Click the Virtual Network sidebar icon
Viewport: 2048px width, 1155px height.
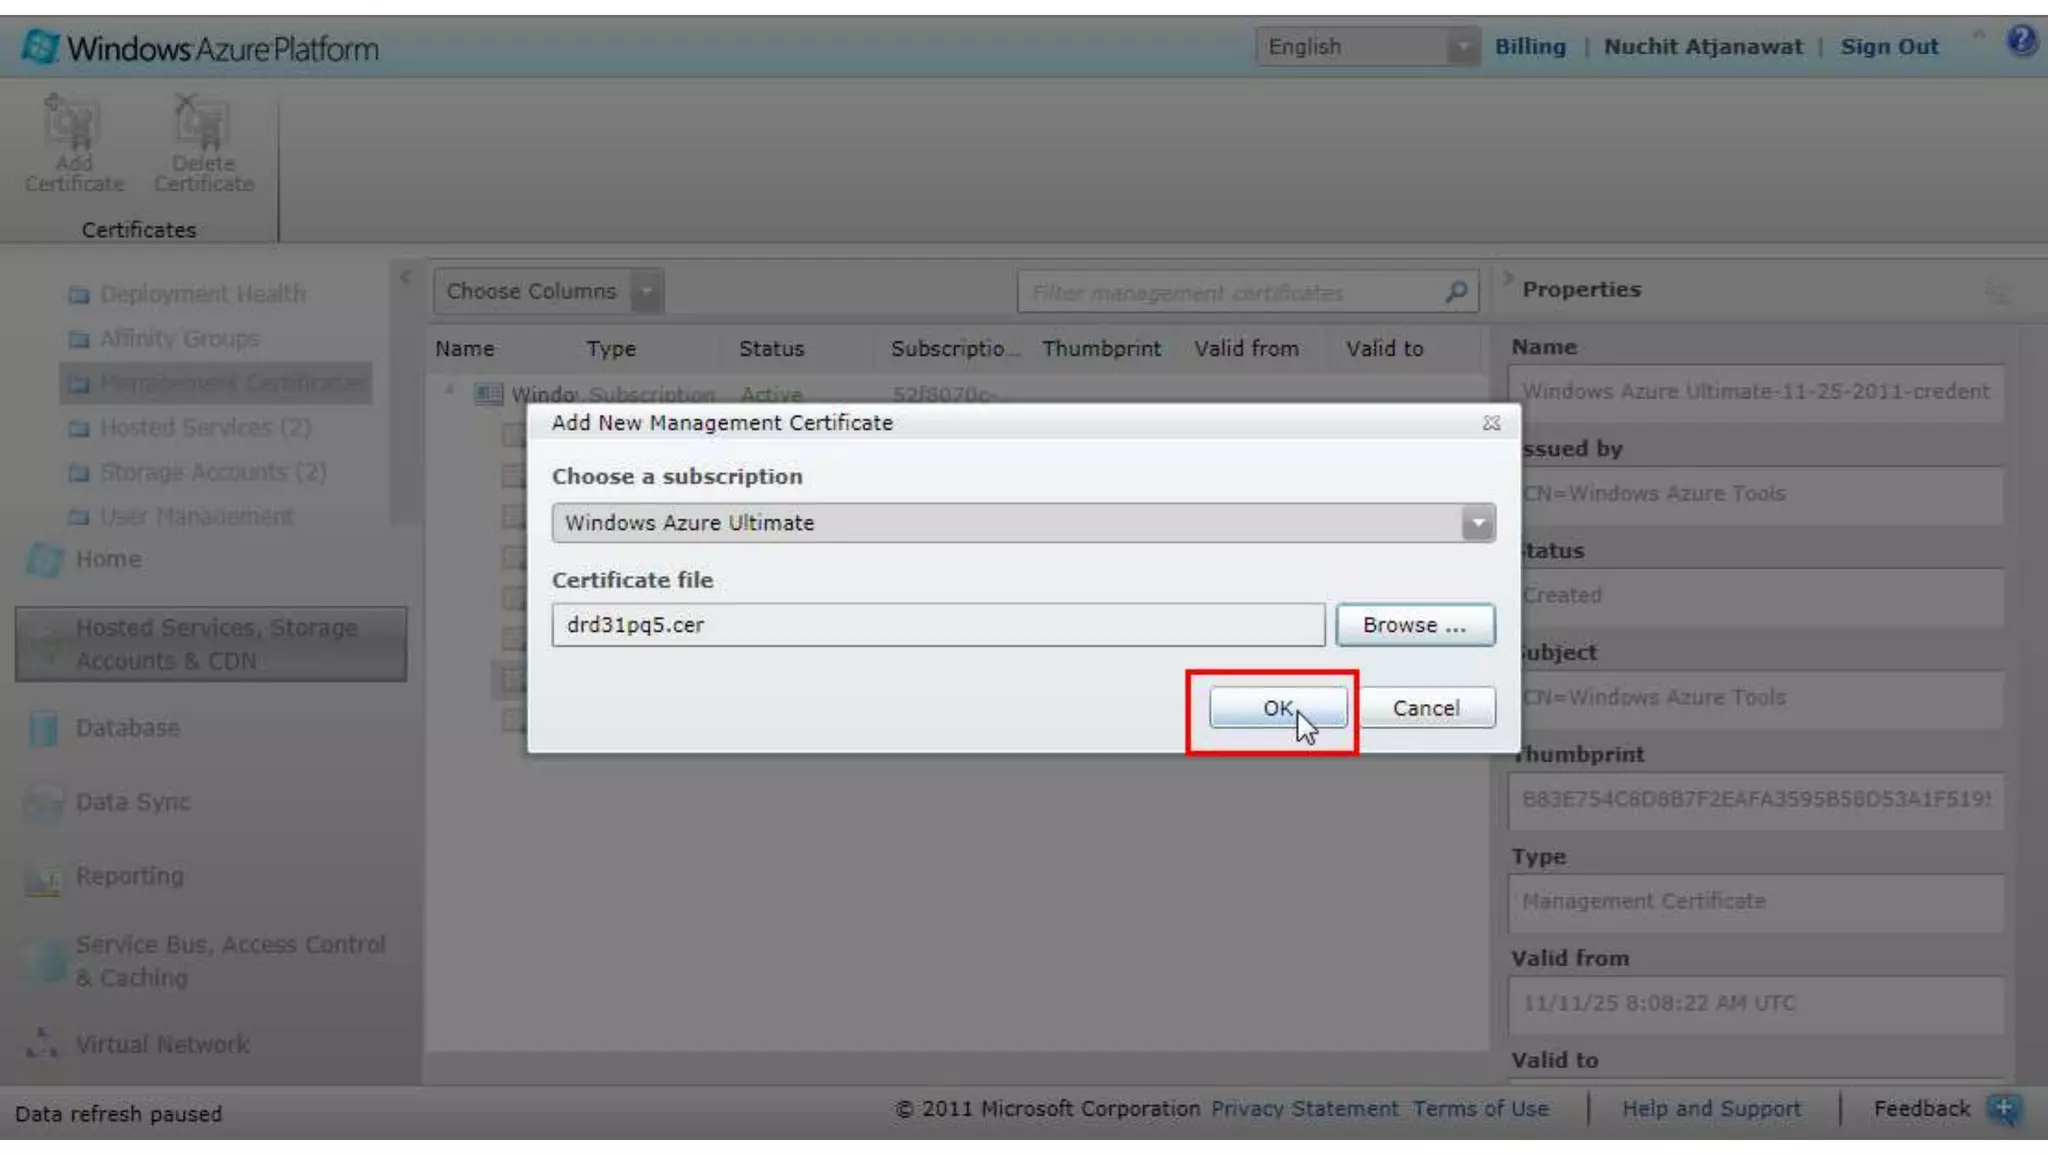(42, 1044)
